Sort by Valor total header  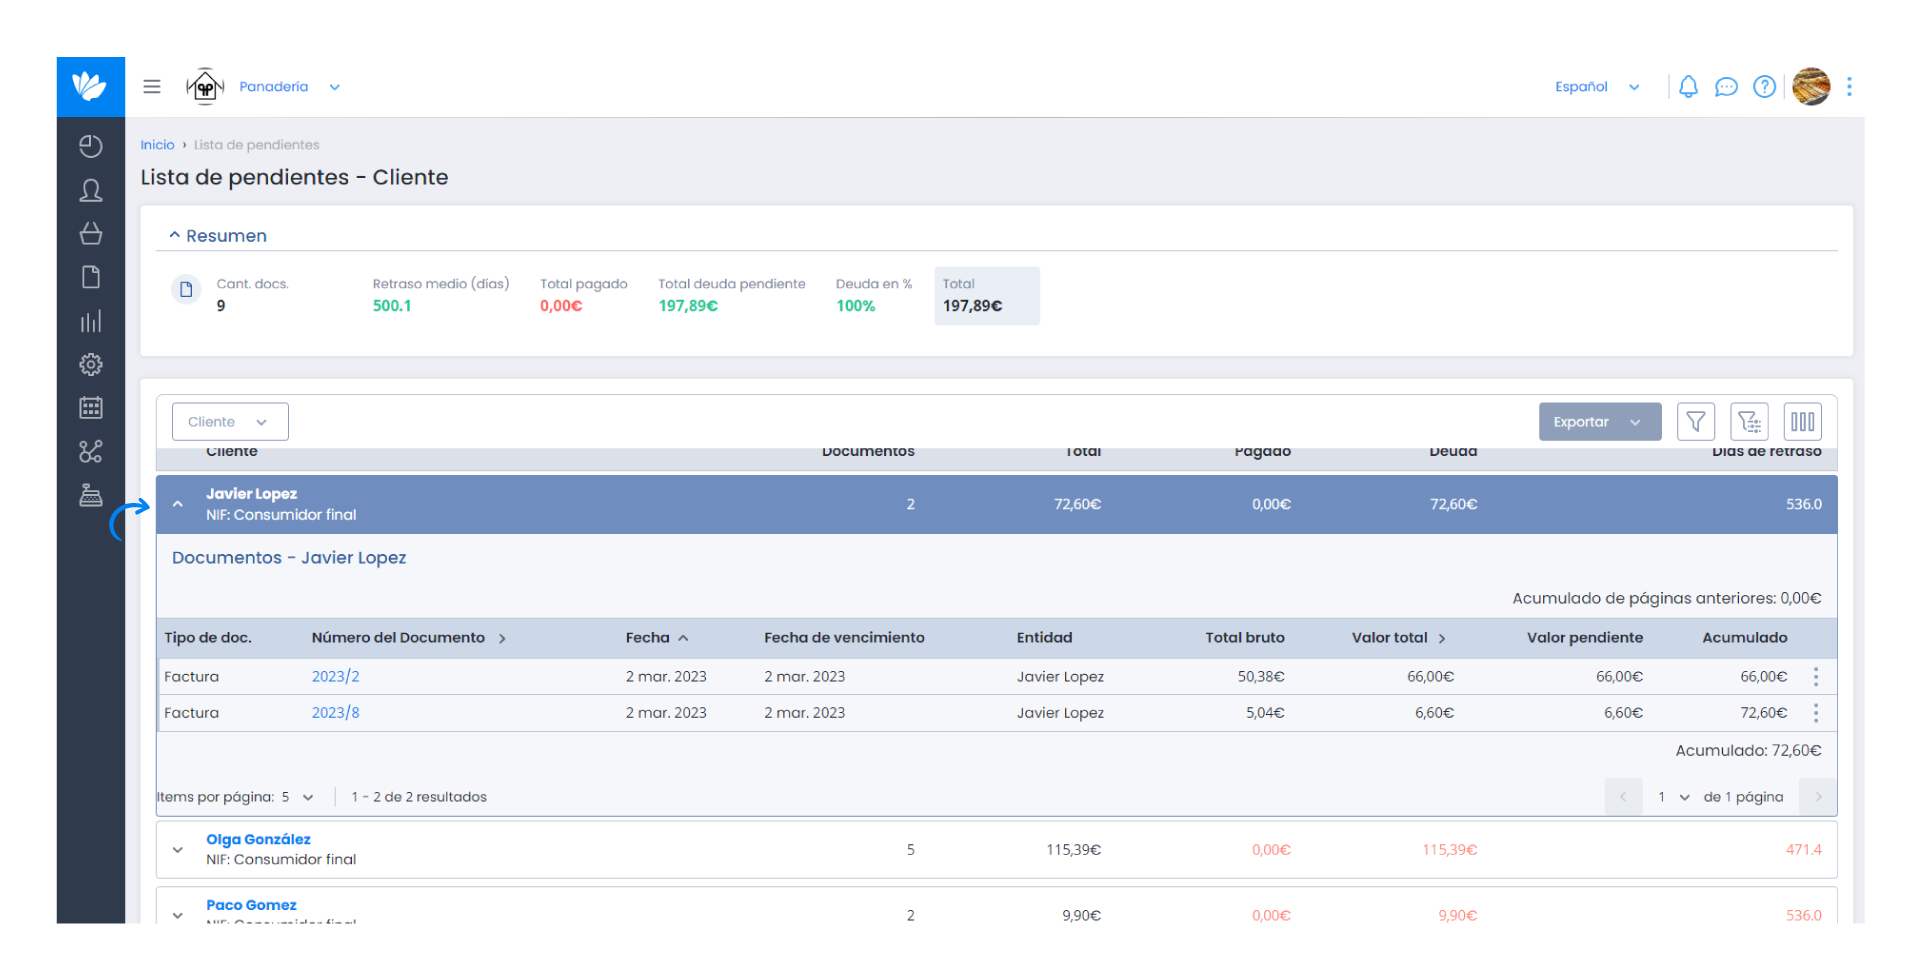point(1399,638)
